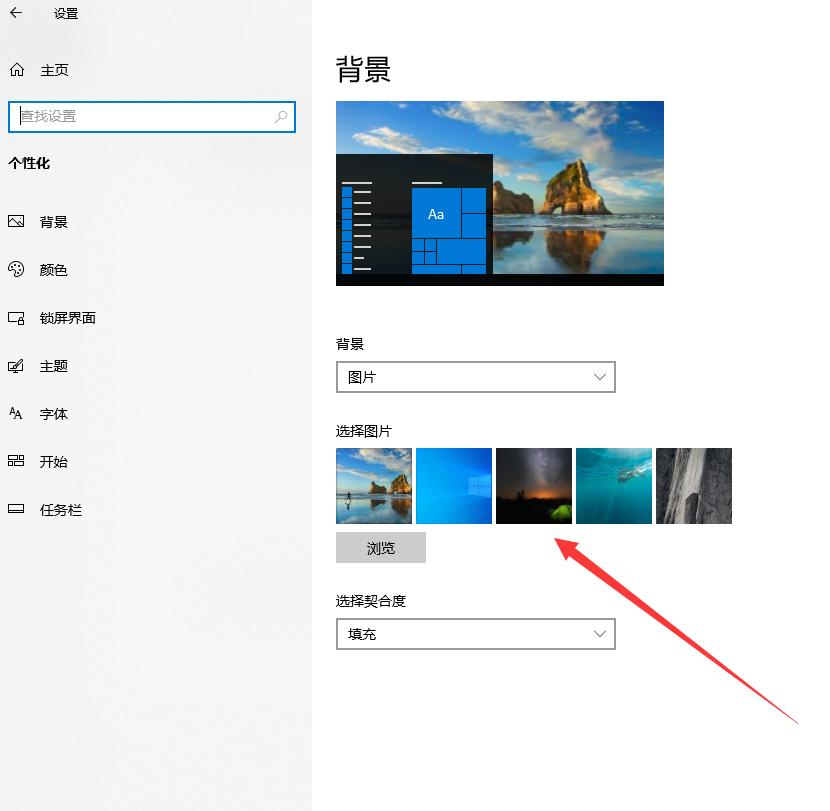The image size is (830, 811).
Task: Open the 选择契合度 dropdown showing 填充
Action: [475, 634]
